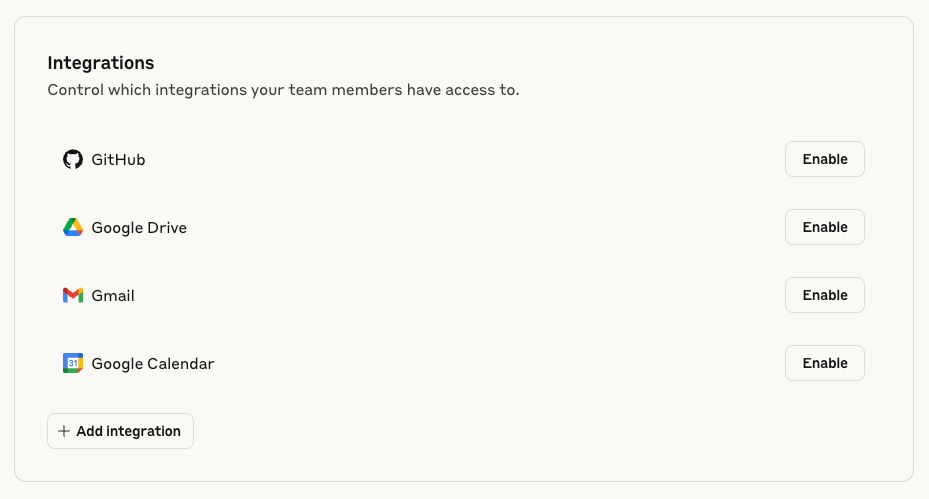
Task: Click the words 'have access to' in the description
Action: 463,90
